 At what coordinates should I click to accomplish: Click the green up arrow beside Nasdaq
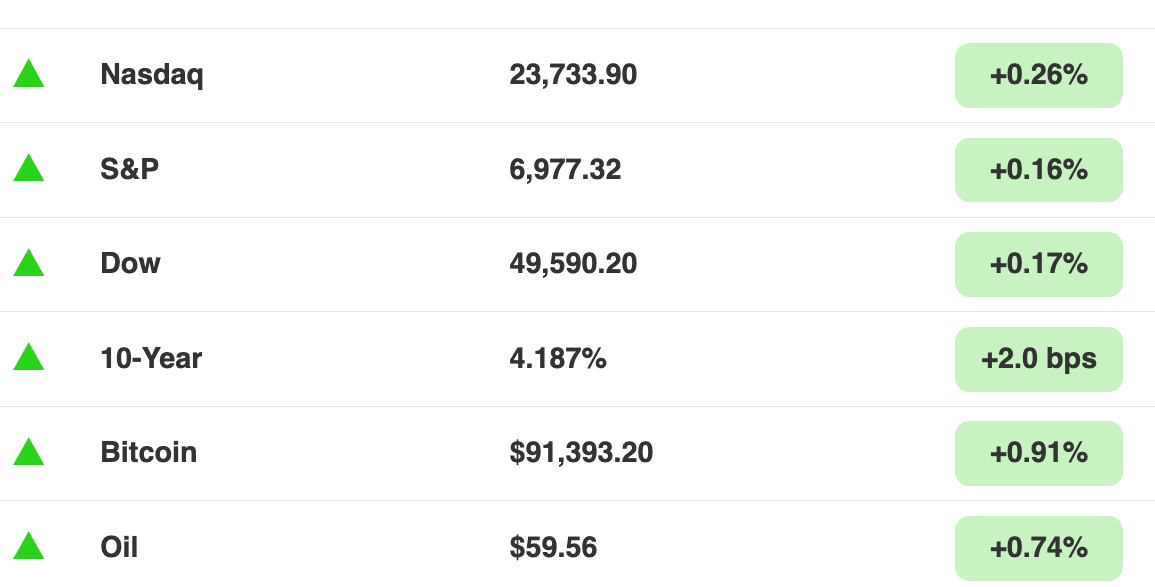(29, 74)
